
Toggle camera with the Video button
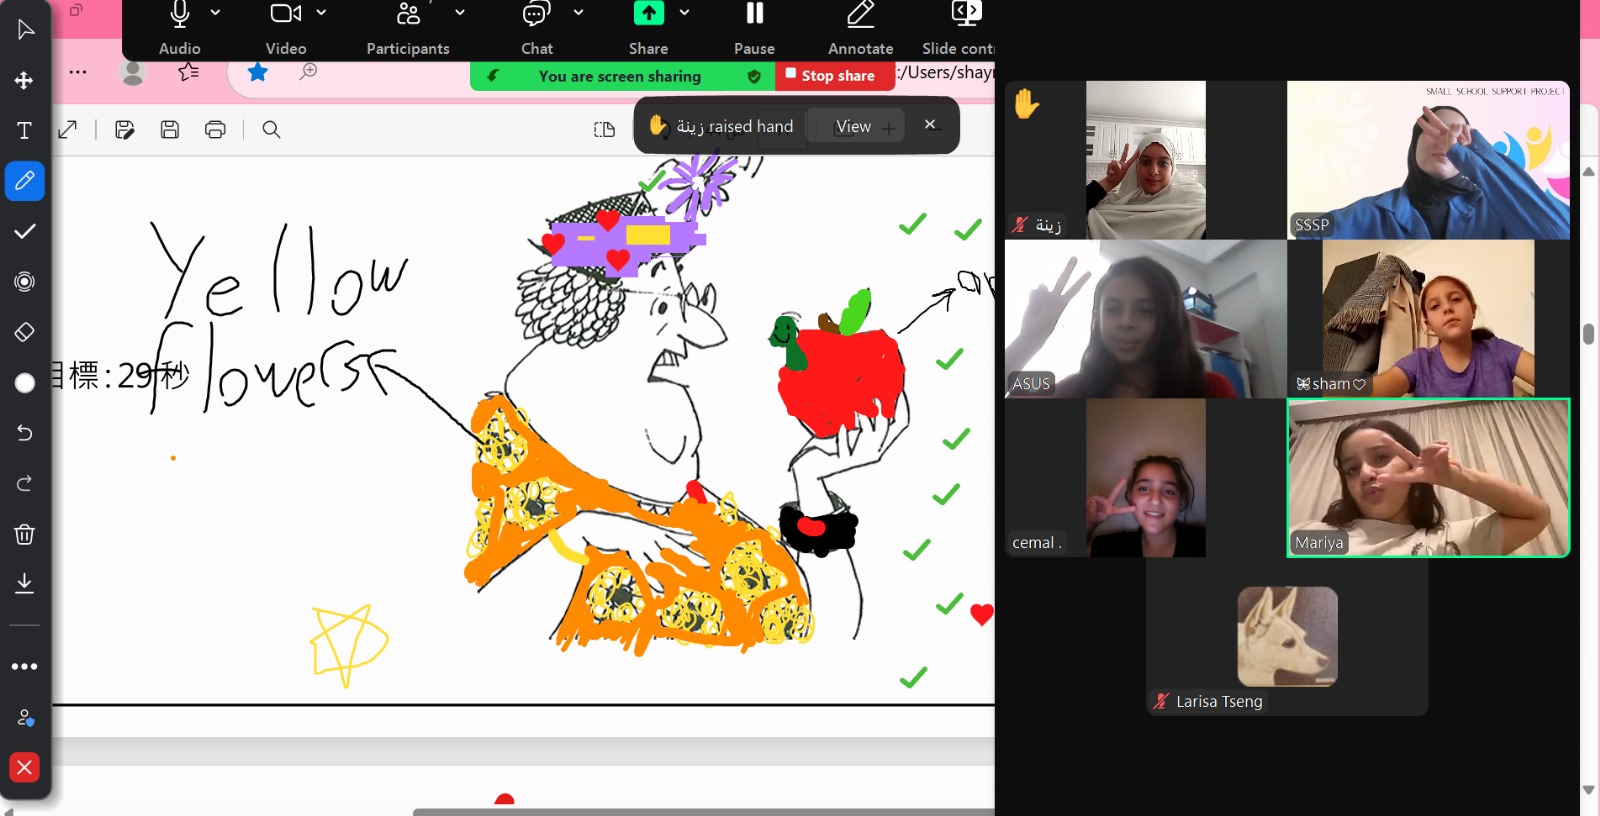[x=285, y=26]
